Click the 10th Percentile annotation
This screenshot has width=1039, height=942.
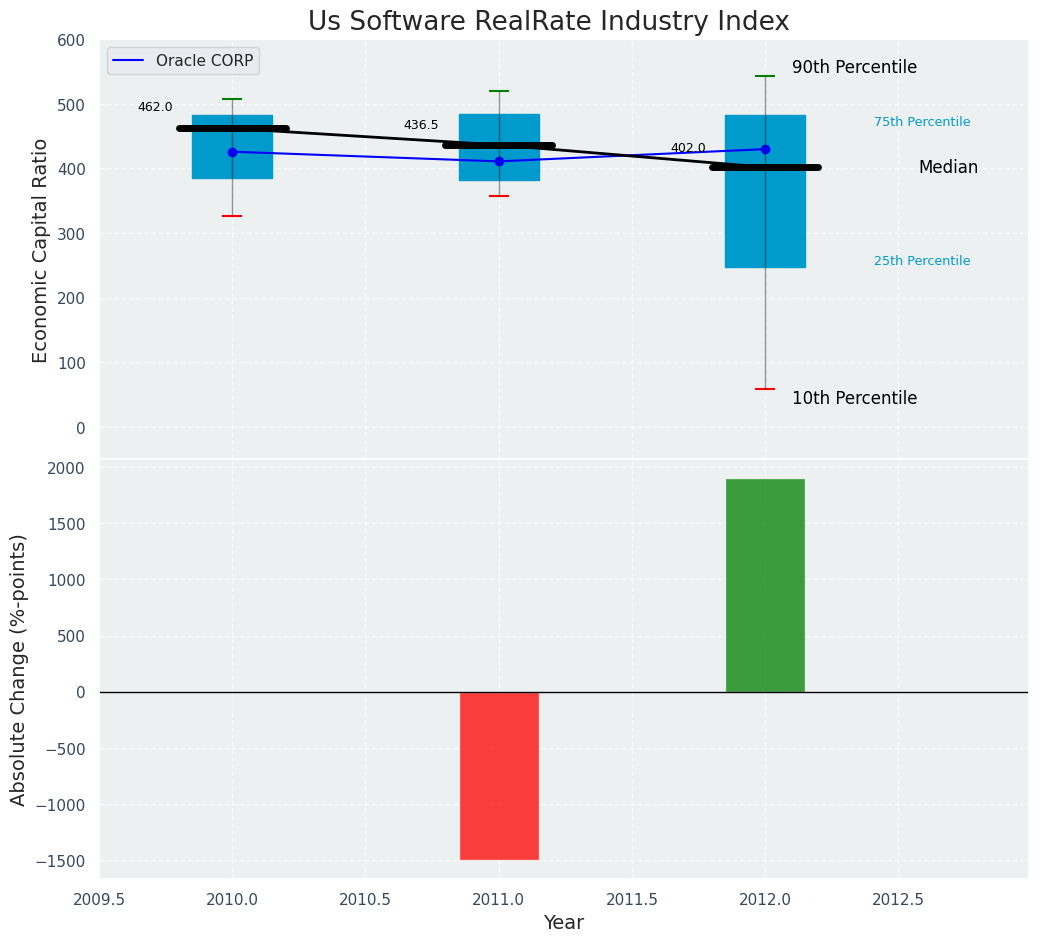pyautogui.click(x=854, y=398)
